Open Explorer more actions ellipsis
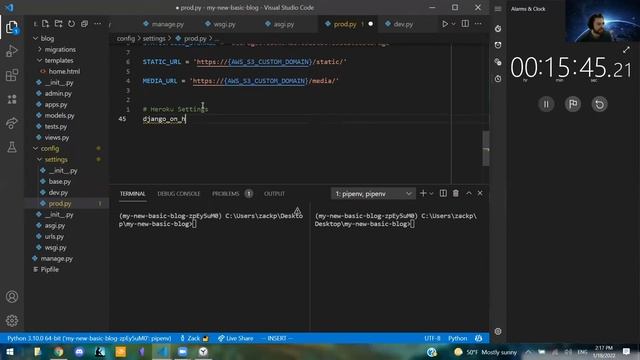 point(98,24)
